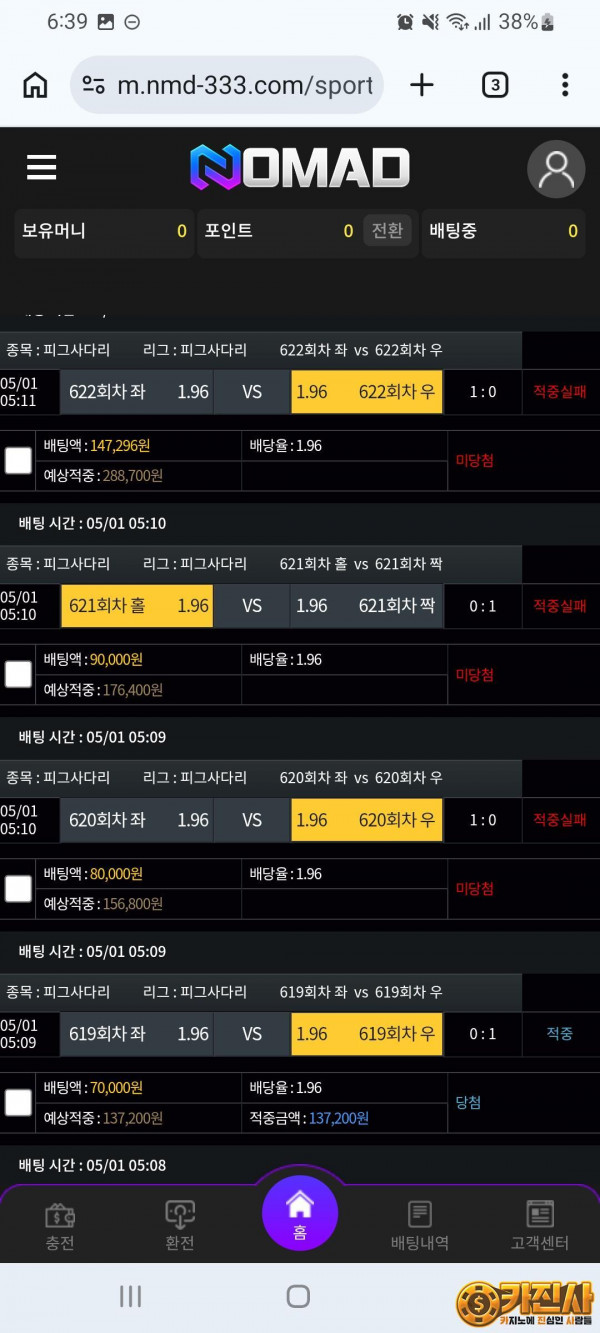Tap the browser address bar
Viewport: 600px width, 1333px height.
pyautogui.click(x=227, y=85)
